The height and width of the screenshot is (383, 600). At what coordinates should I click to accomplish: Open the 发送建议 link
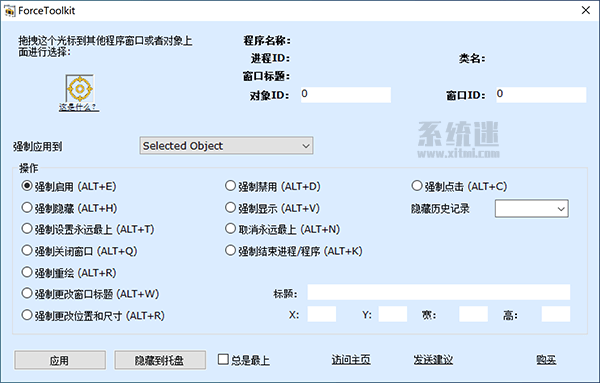coord(433,360)
